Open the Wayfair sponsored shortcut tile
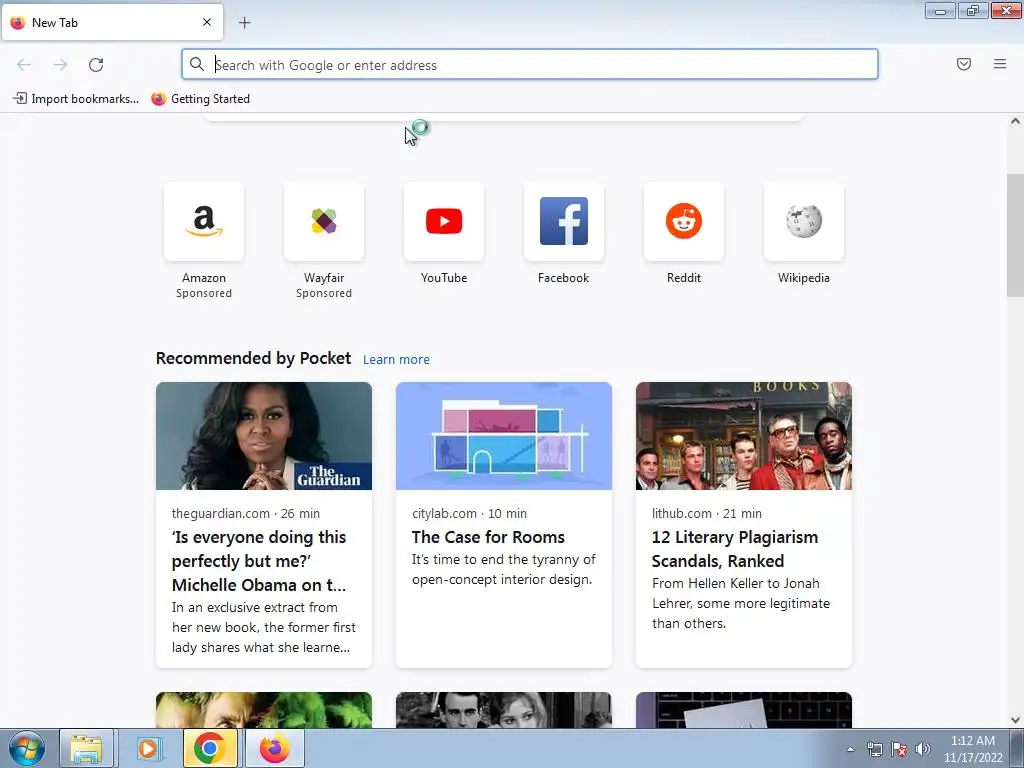This screenshot has height=768, width=1024. tap(324, 222)
